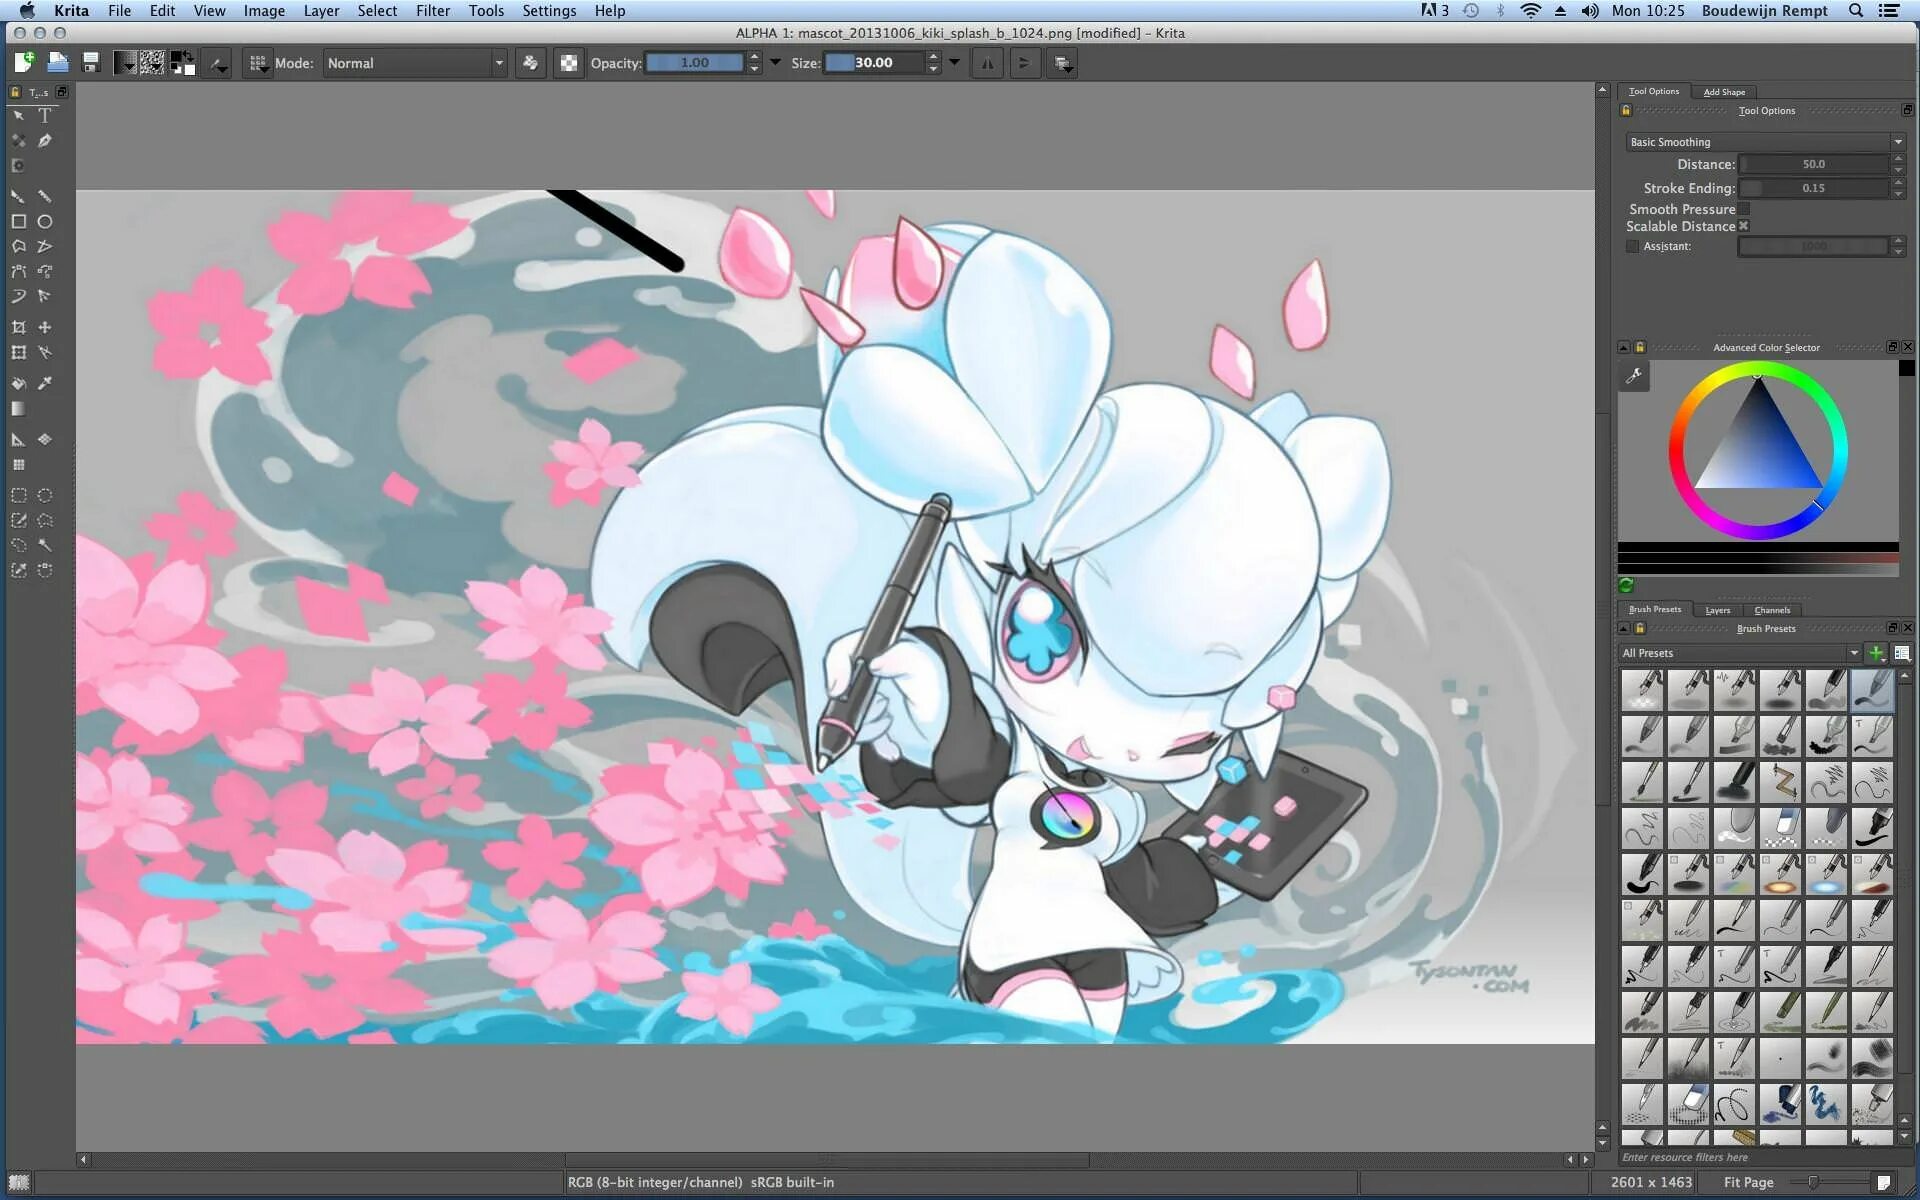Click the hue ring in color selector

(x=1677, y=450)
